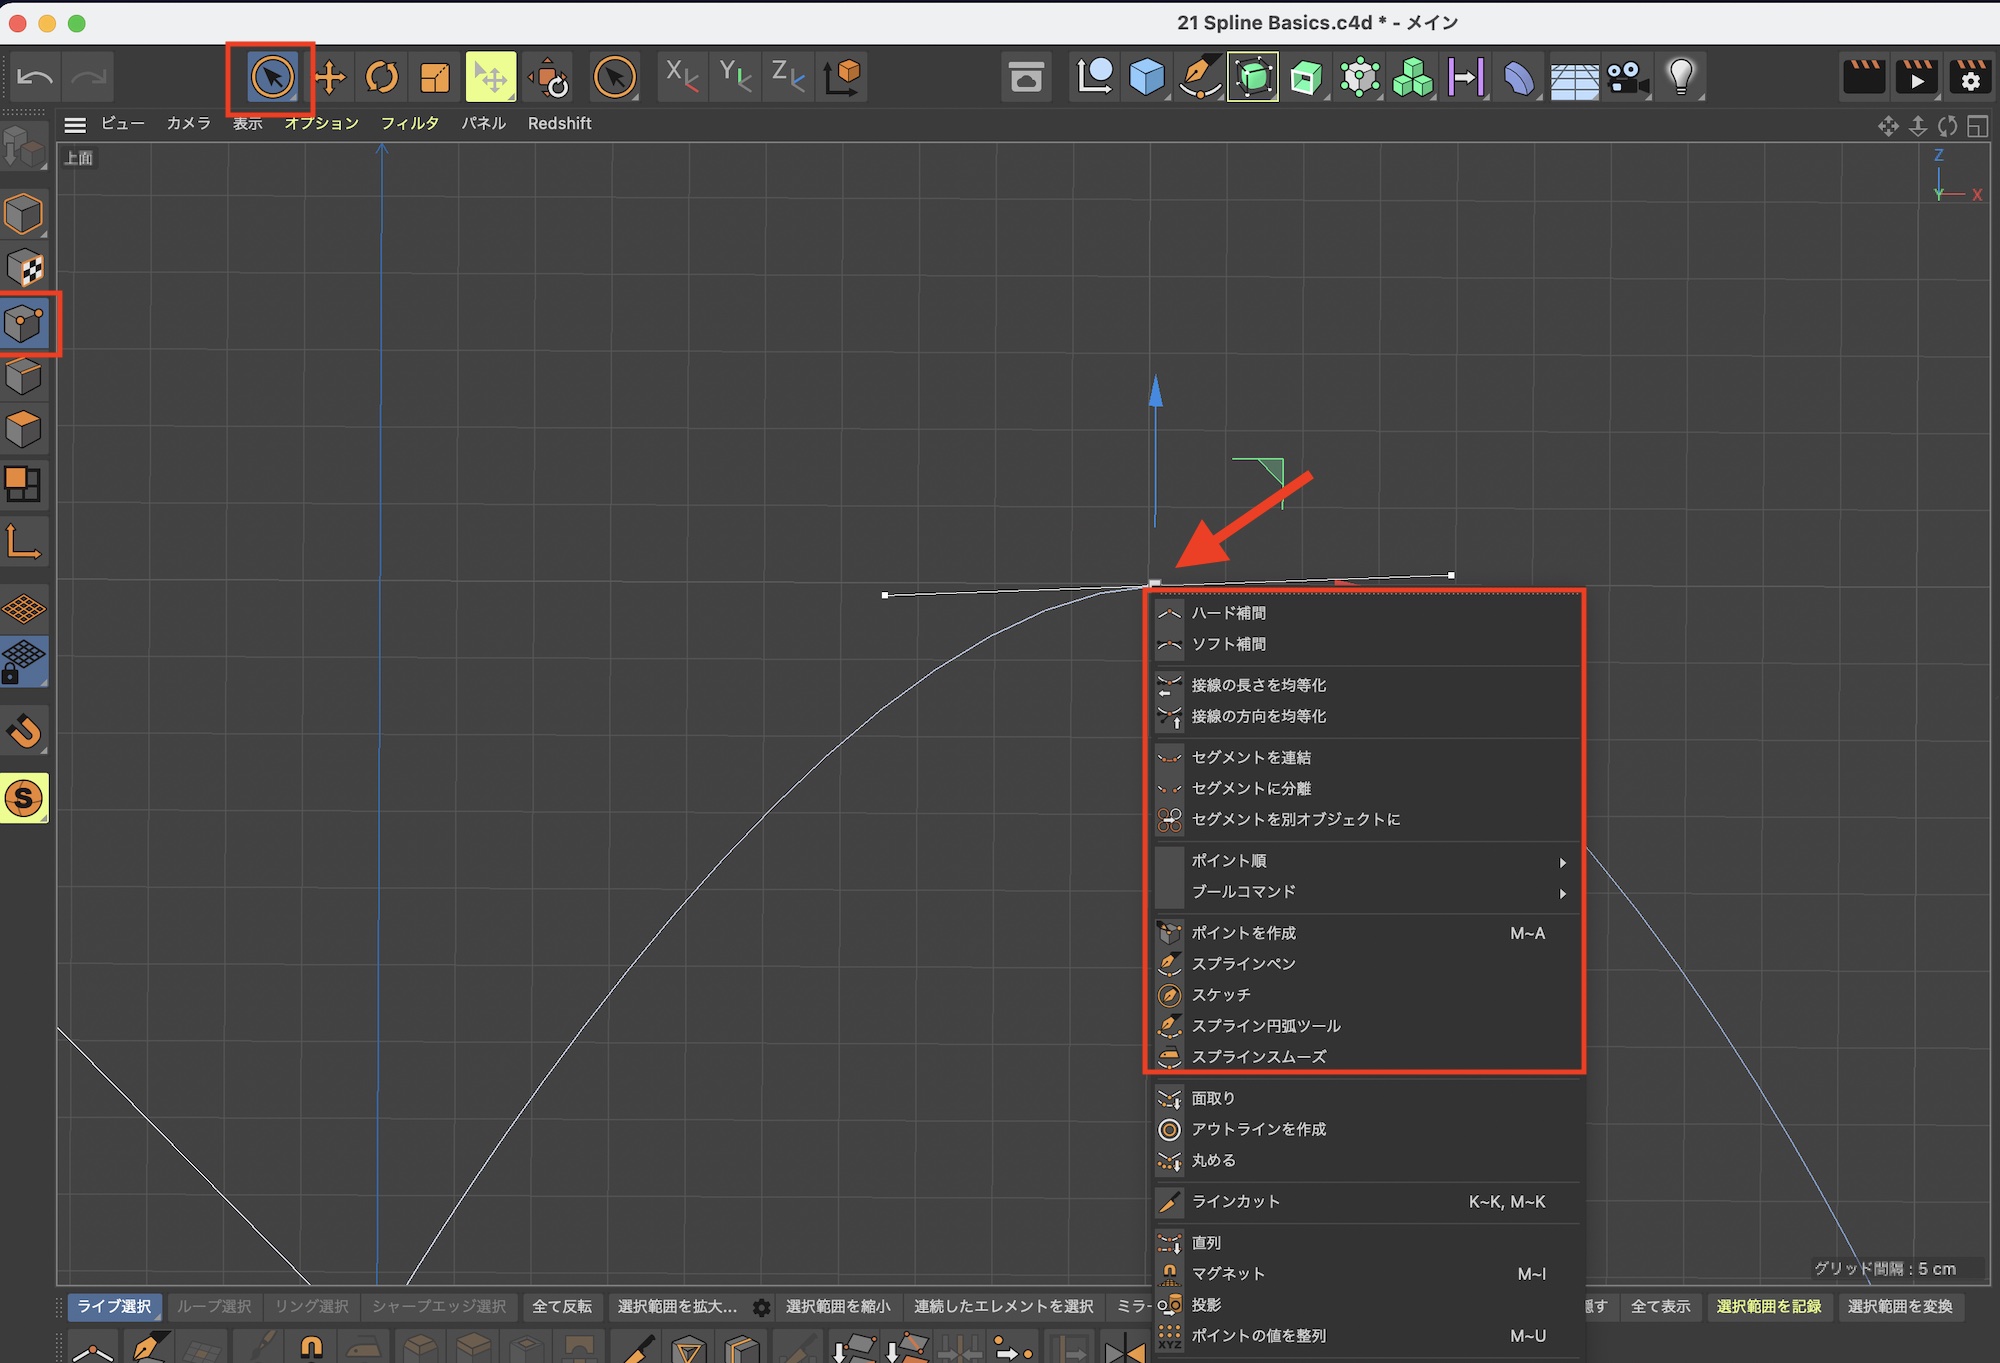
Task: Open the viewport hamburger menu
Action: [75, 124]
